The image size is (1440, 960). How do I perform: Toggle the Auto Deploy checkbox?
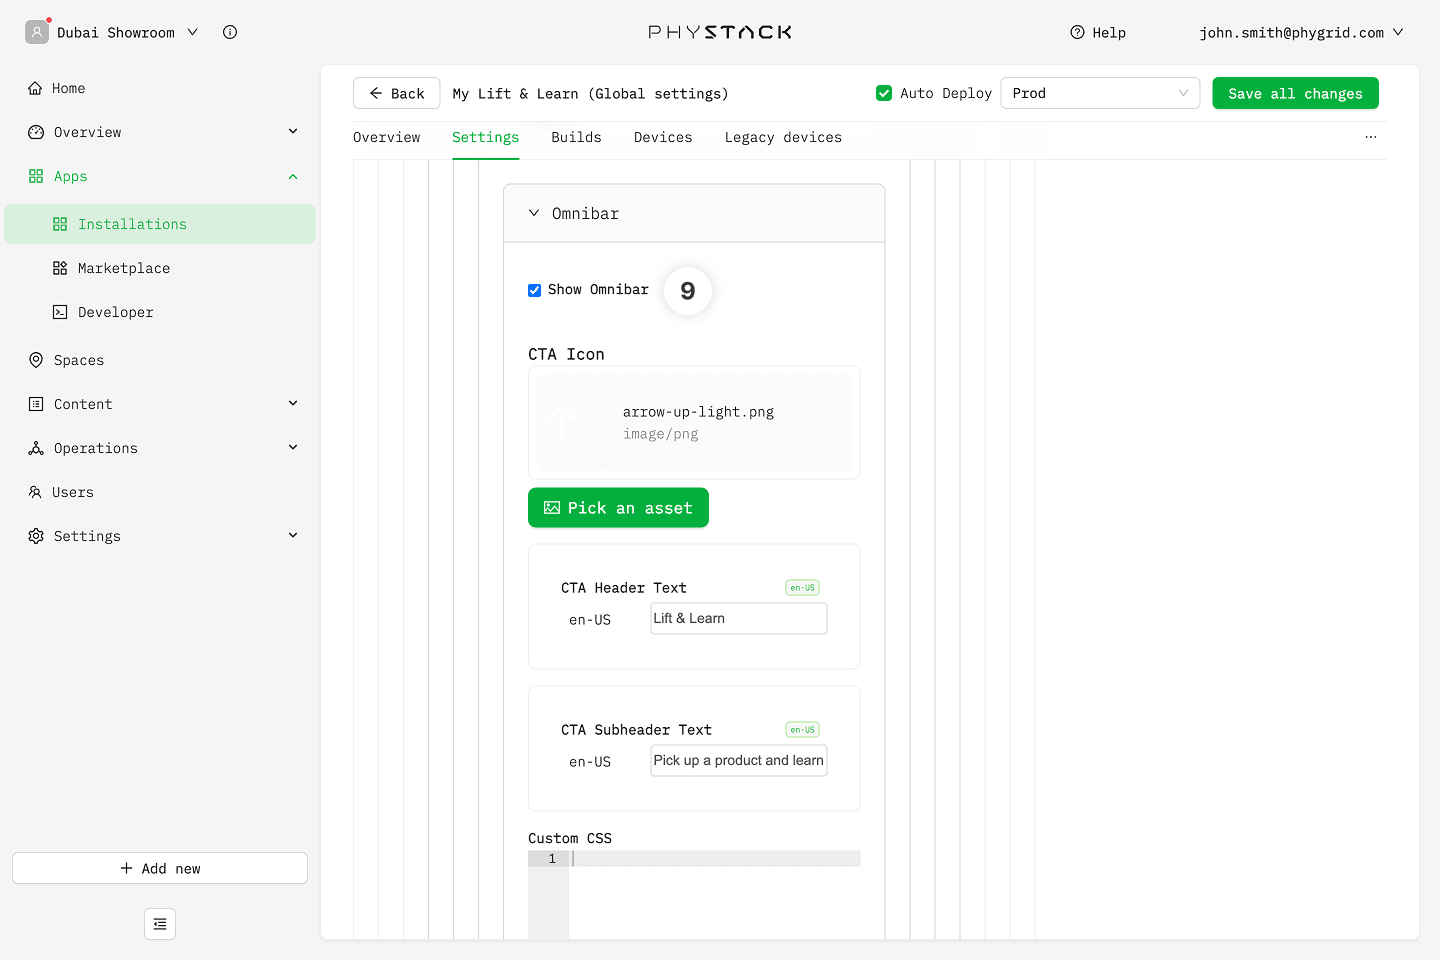(884, 93)
